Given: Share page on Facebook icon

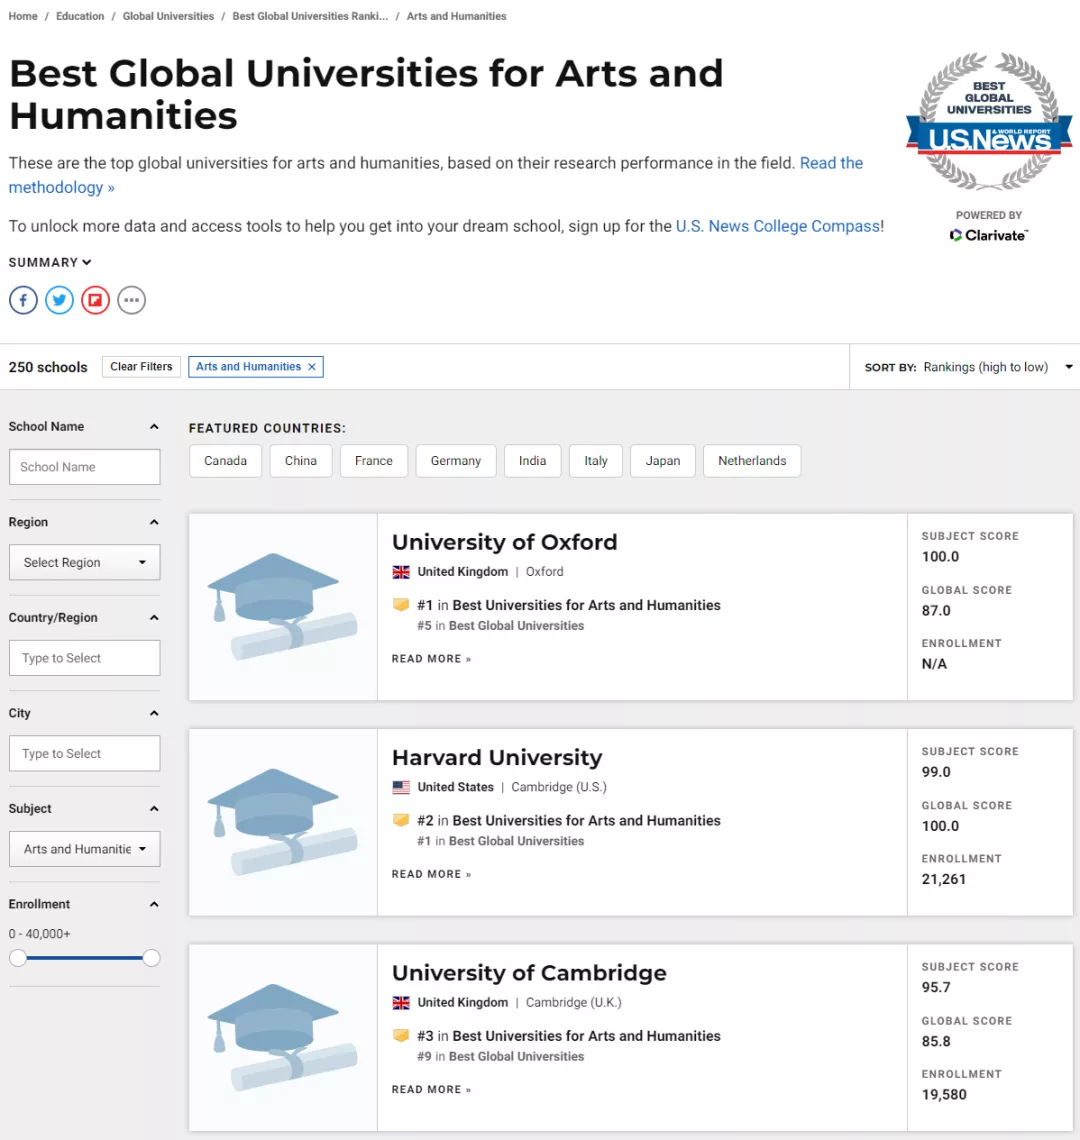Looking at the screenshot, I should (x=23, y=300).
